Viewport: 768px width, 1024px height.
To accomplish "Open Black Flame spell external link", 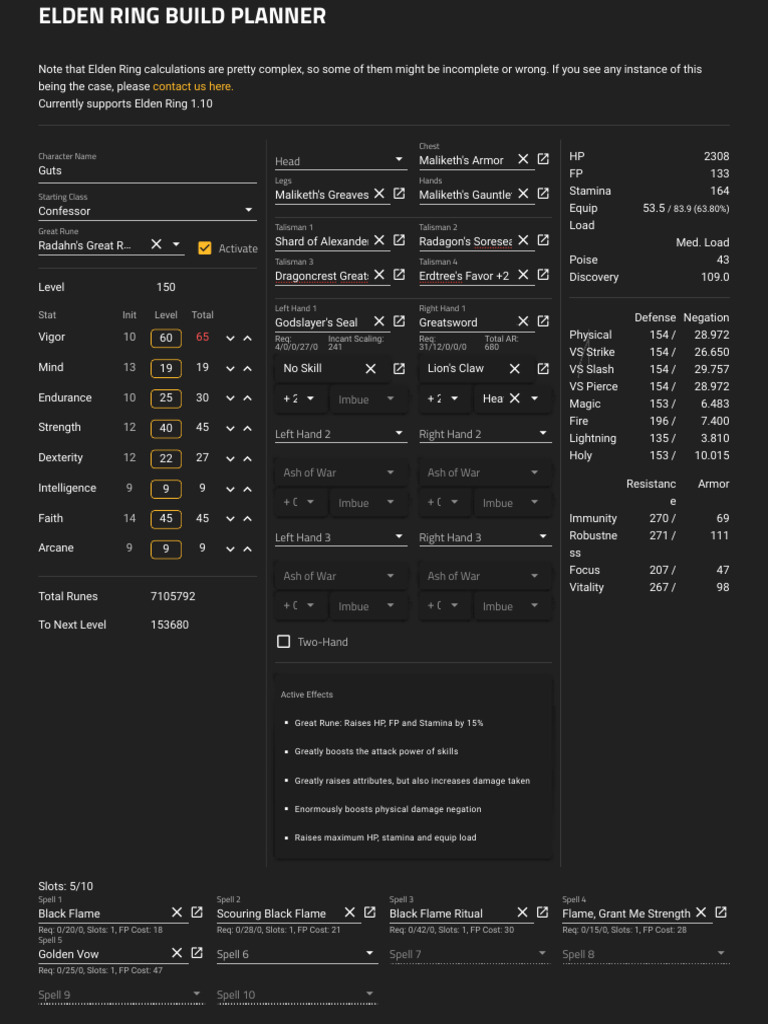I will click(x=197, y=912).
